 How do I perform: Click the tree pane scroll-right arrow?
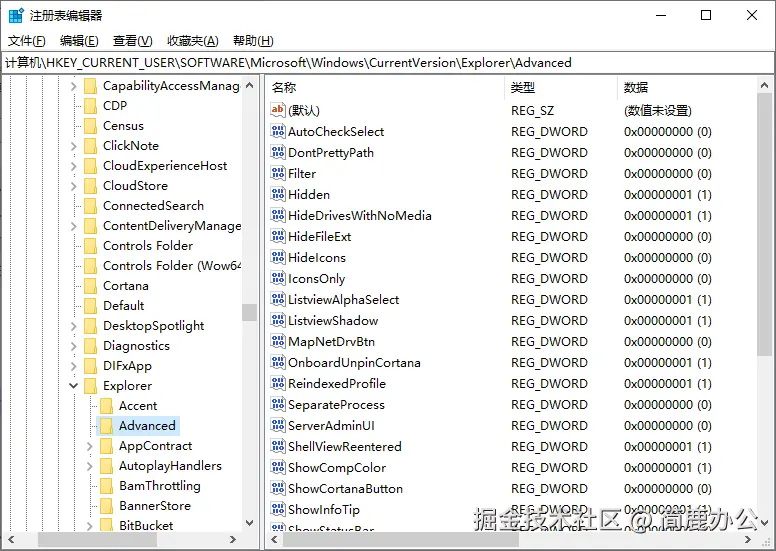click(x=233, y=539)
